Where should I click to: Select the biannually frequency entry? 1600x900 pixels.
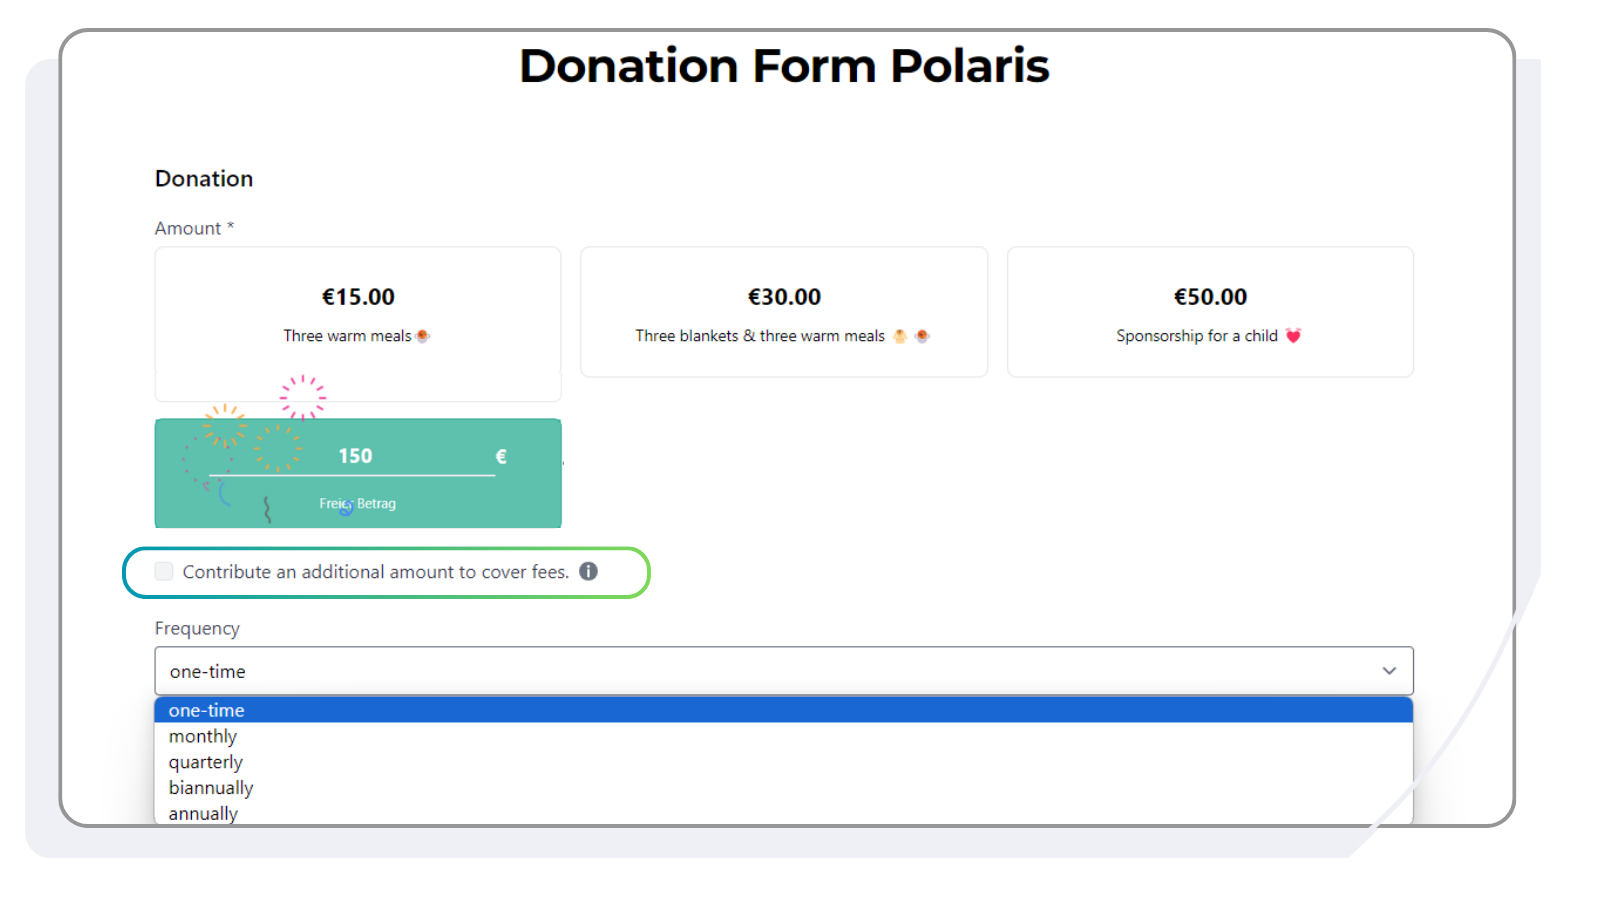pyautogui.click(x=211, y=788)
